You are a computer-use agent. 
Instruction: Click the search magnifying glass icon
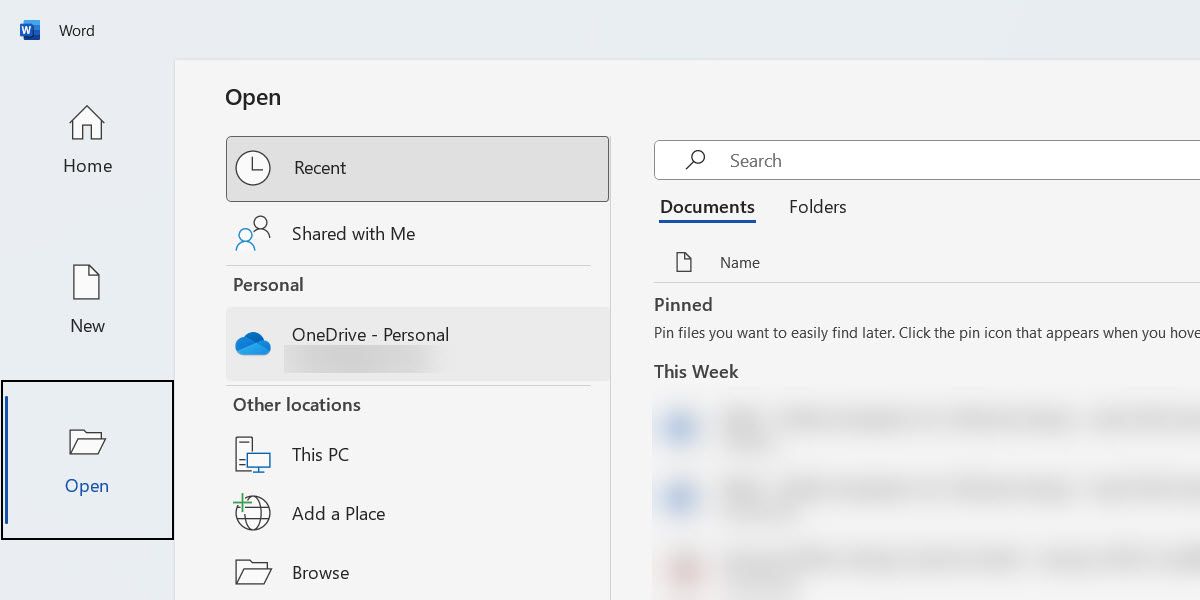pyautogui.click(x=695, y=160)
